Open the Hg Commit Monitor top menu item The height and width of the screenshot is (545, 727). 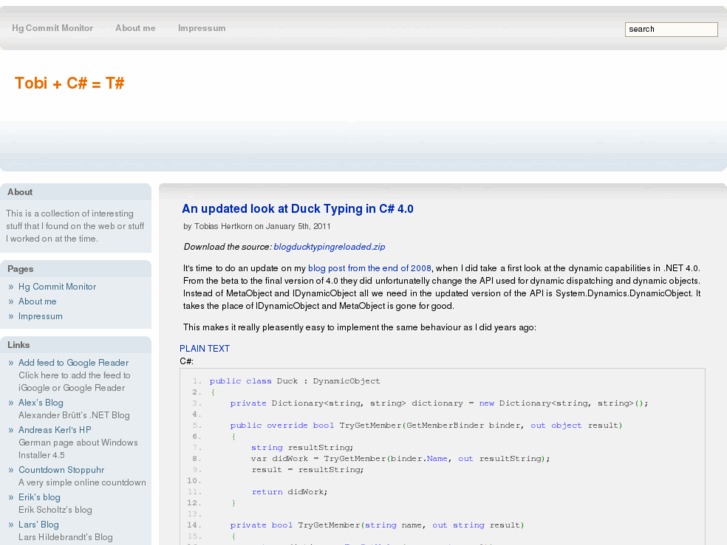pyautogui.click(x=52, y=28)
